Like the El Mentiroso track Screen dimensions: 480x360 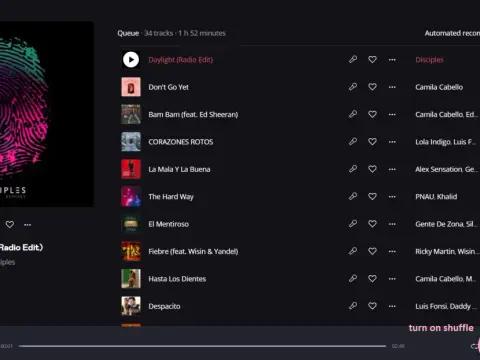pyautogui.click(x=372, y=224)
